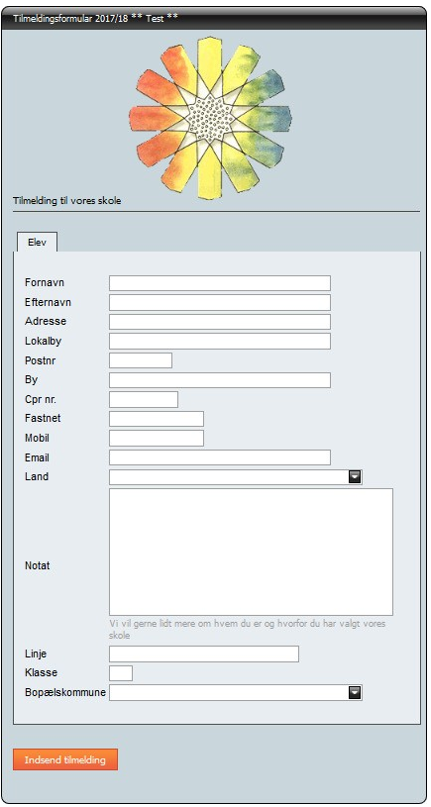The image size is (431, 807).
Task: Activate the By text field
Action: (220, 380)
